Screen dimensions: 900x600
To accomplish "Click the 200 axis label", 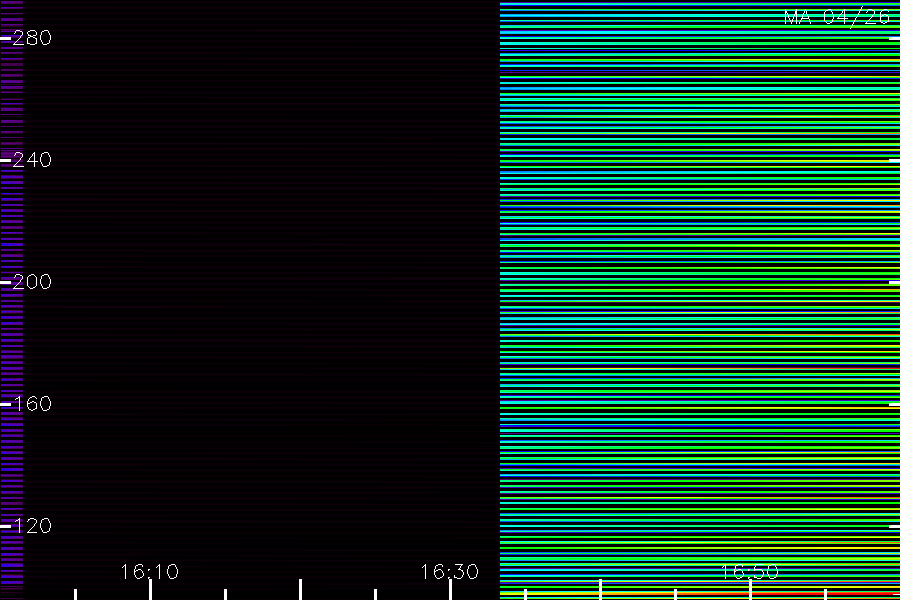I will [32, 281].
